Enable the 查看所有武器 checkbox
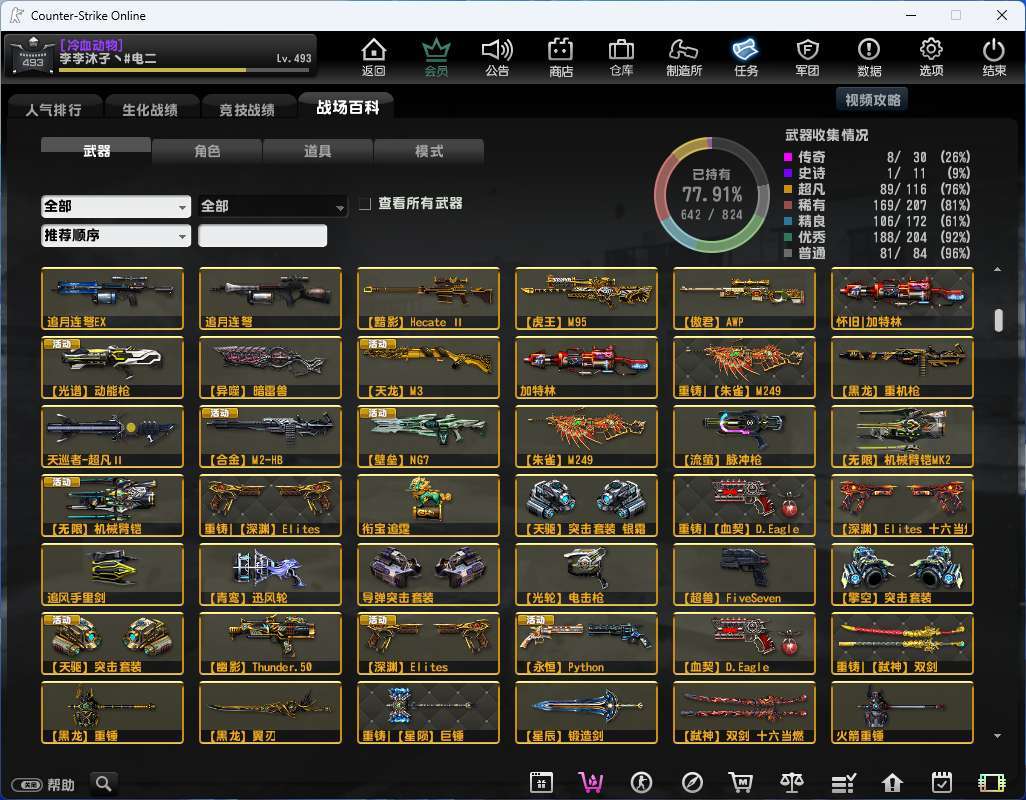 365,204
